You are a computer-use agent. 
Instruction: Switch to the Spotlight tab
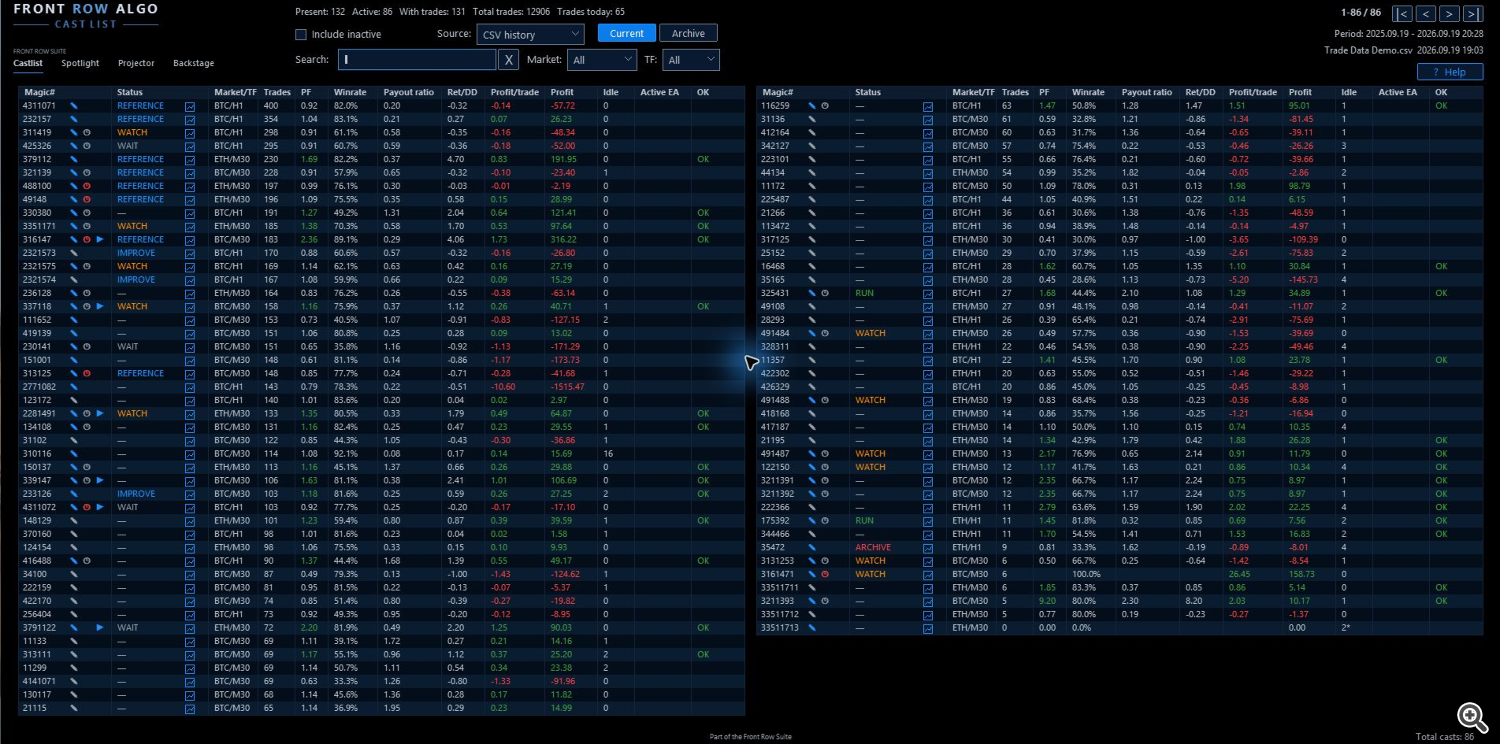(80, 63)
